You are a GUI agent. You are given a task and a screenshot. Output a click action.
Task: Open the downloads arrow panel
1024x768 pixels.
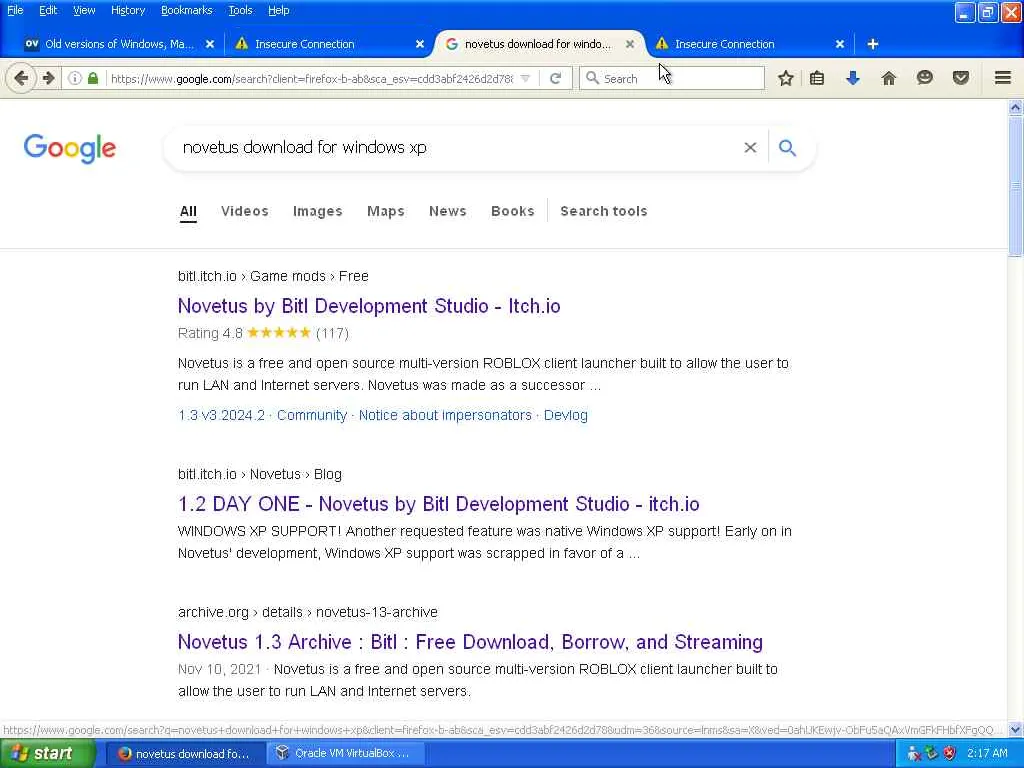tap(853, 78)
